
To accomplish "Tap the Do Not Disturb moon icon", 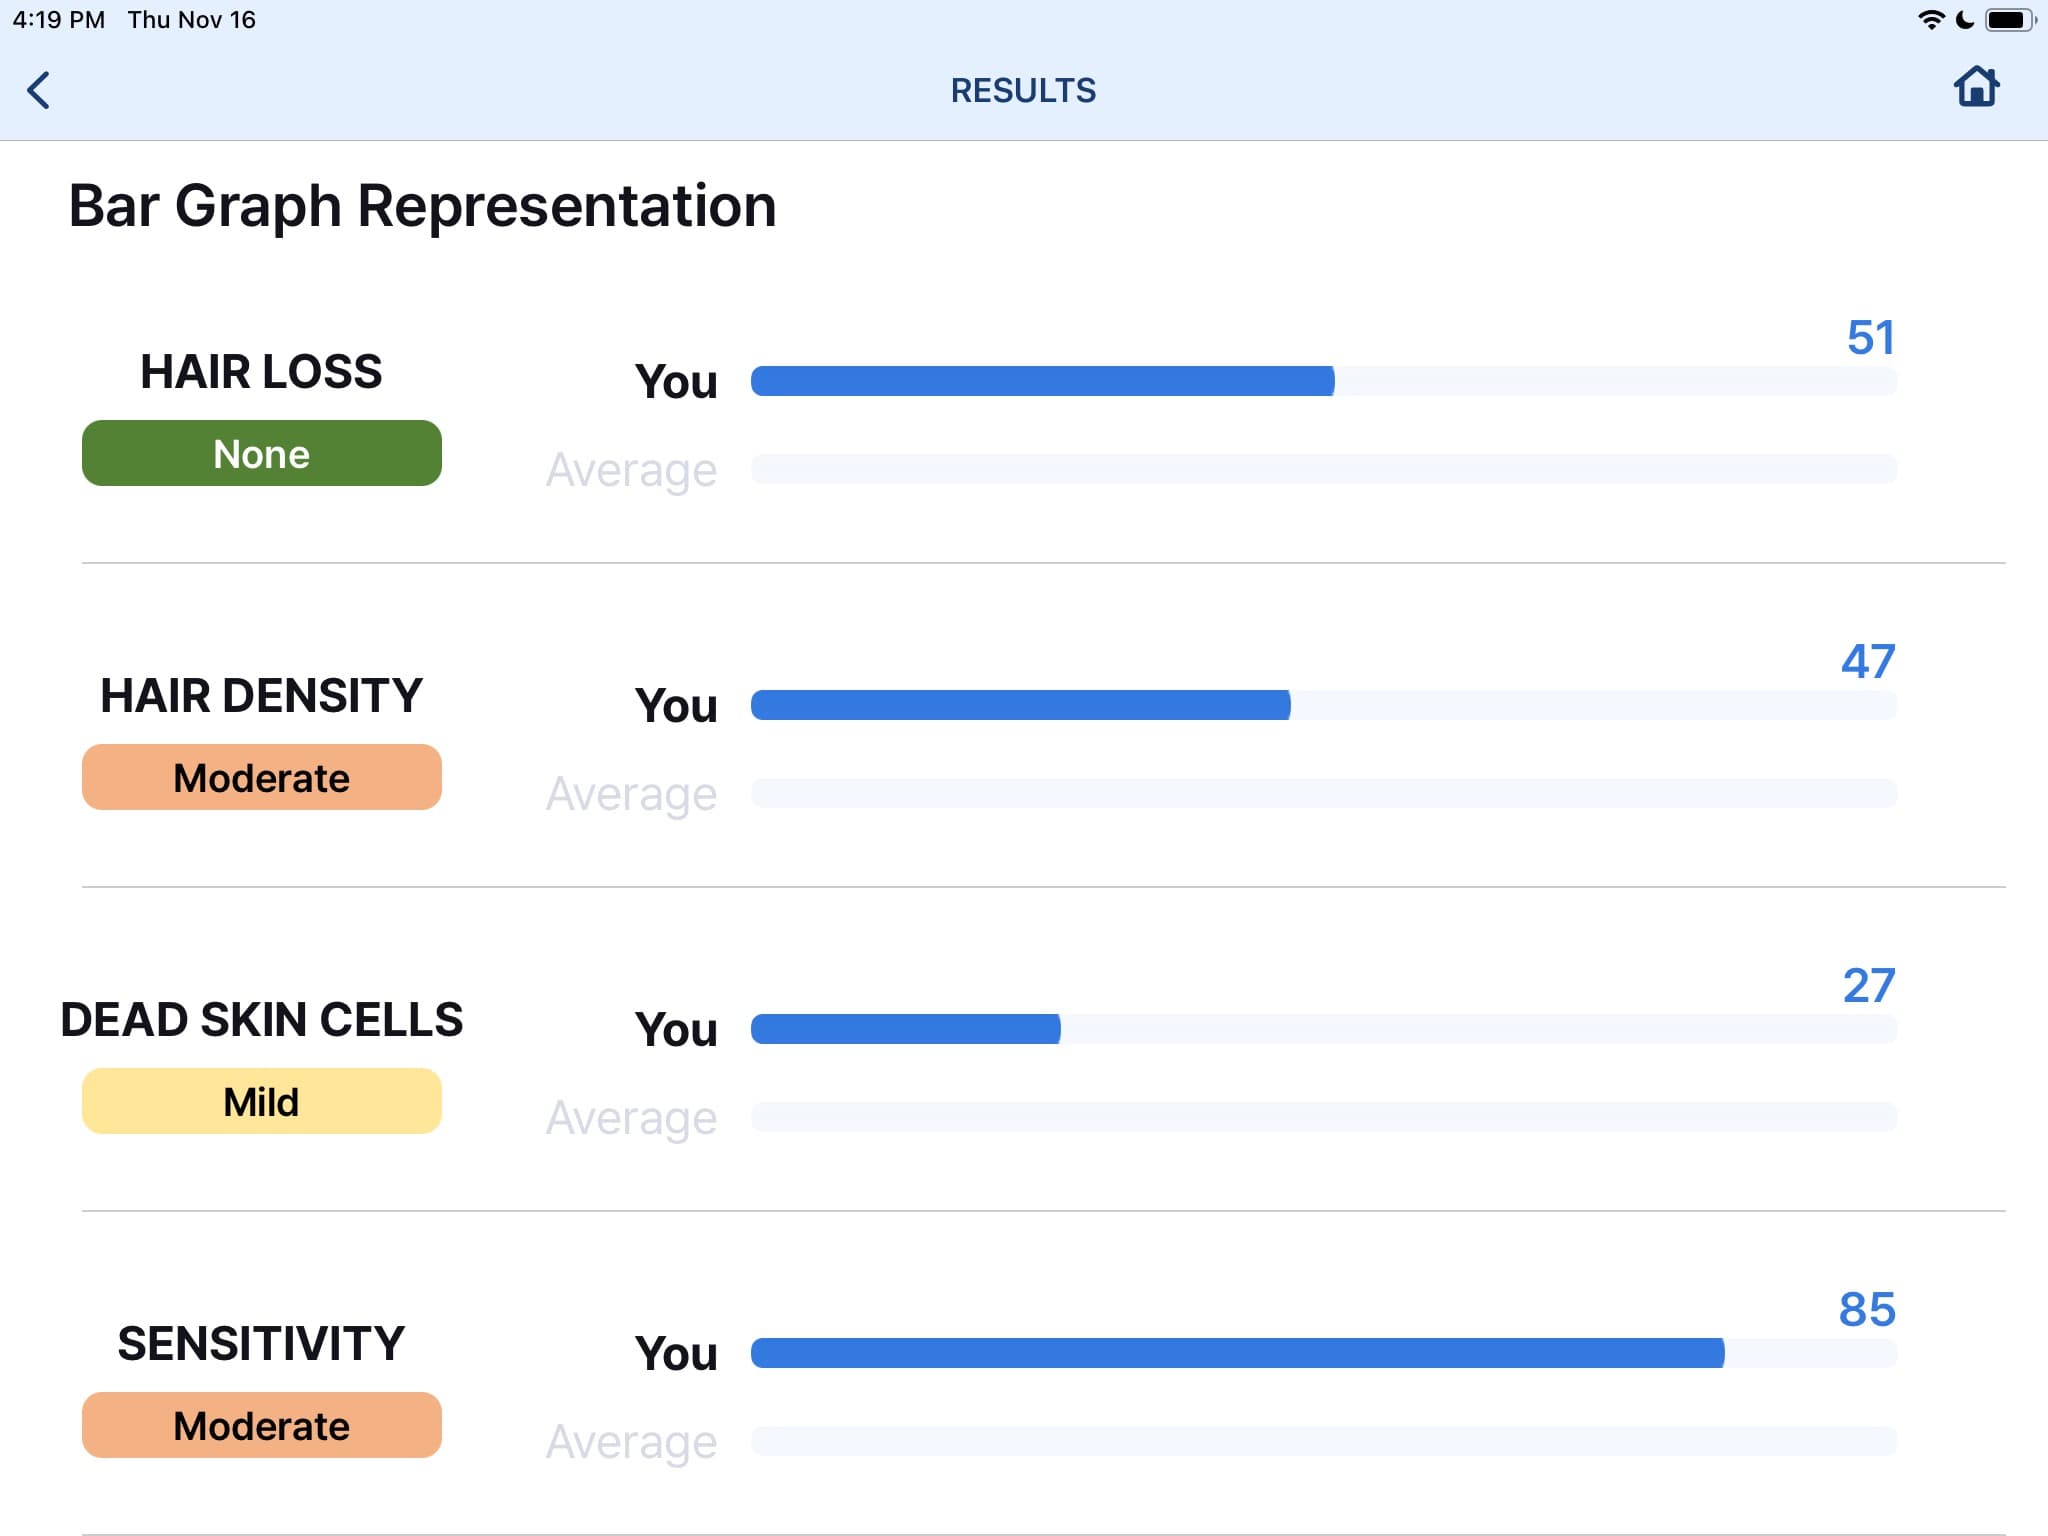I will (x=1965, y=20).
